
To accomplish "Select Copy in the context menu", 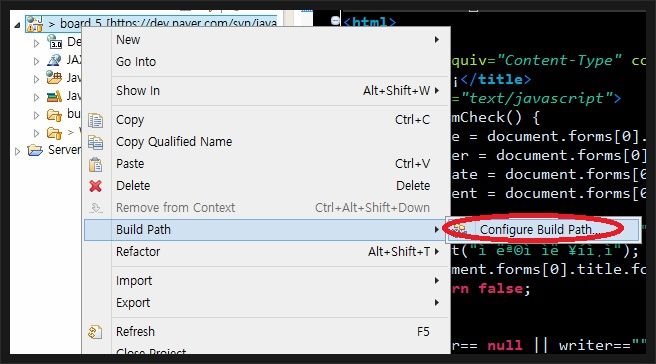I will tap(266, 120).
